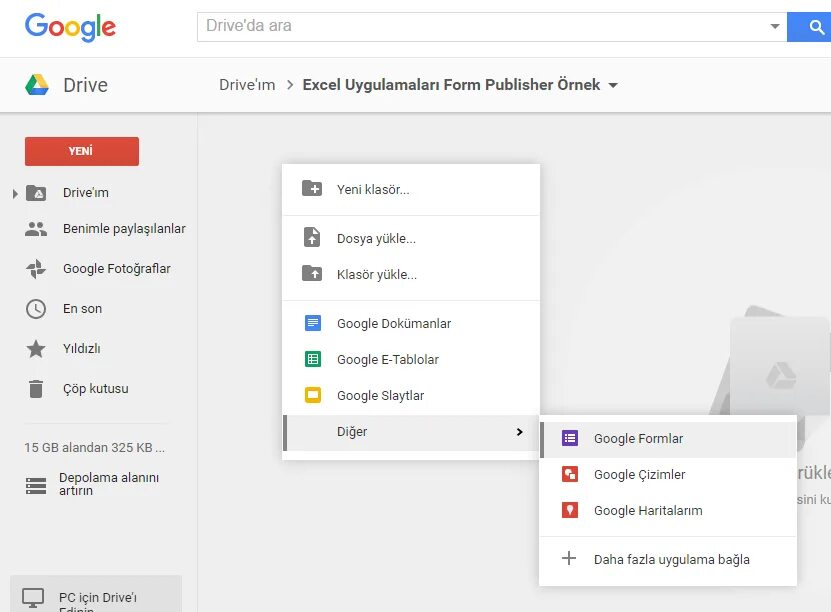This screenshot has height=612, width=831.
Task: Click the Çöp kutusu trash icon
Action: 36,388
